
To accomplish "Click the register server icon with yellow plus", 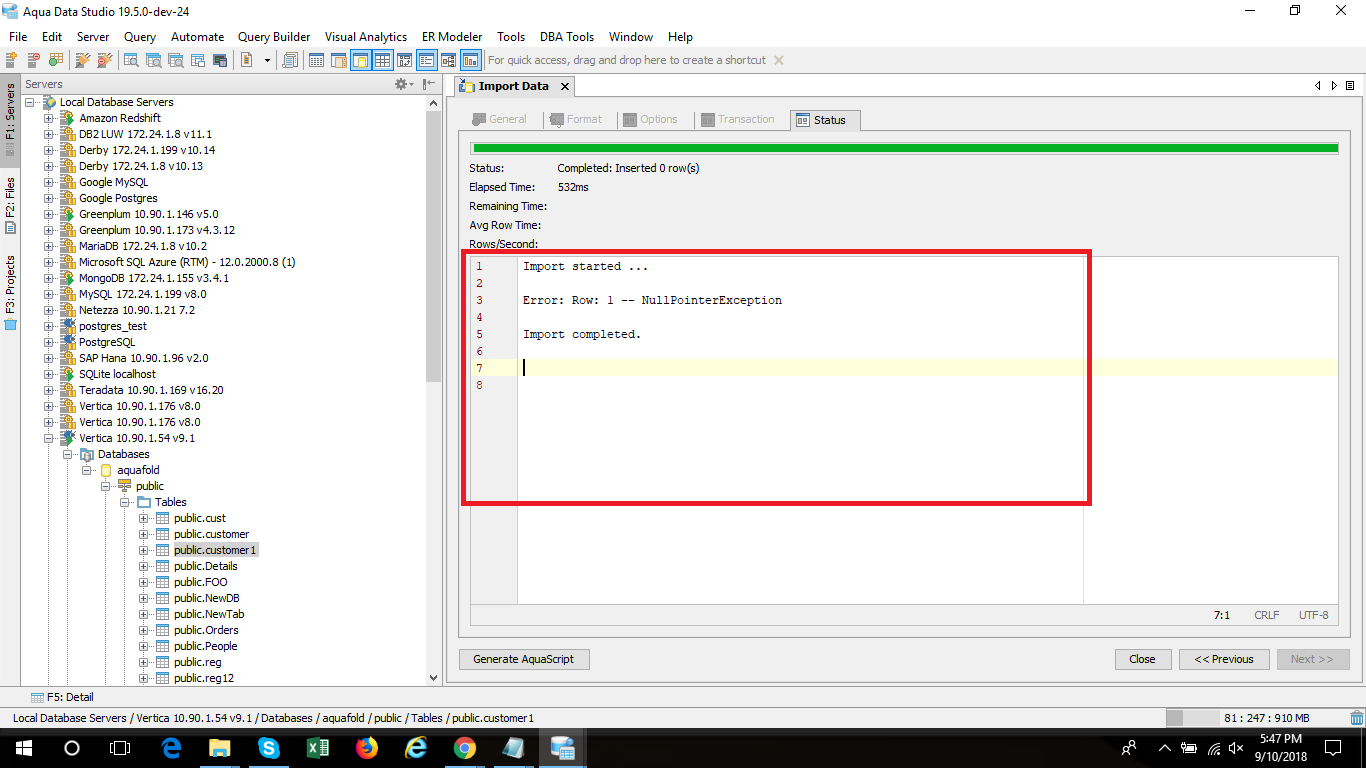I will 12,60.
